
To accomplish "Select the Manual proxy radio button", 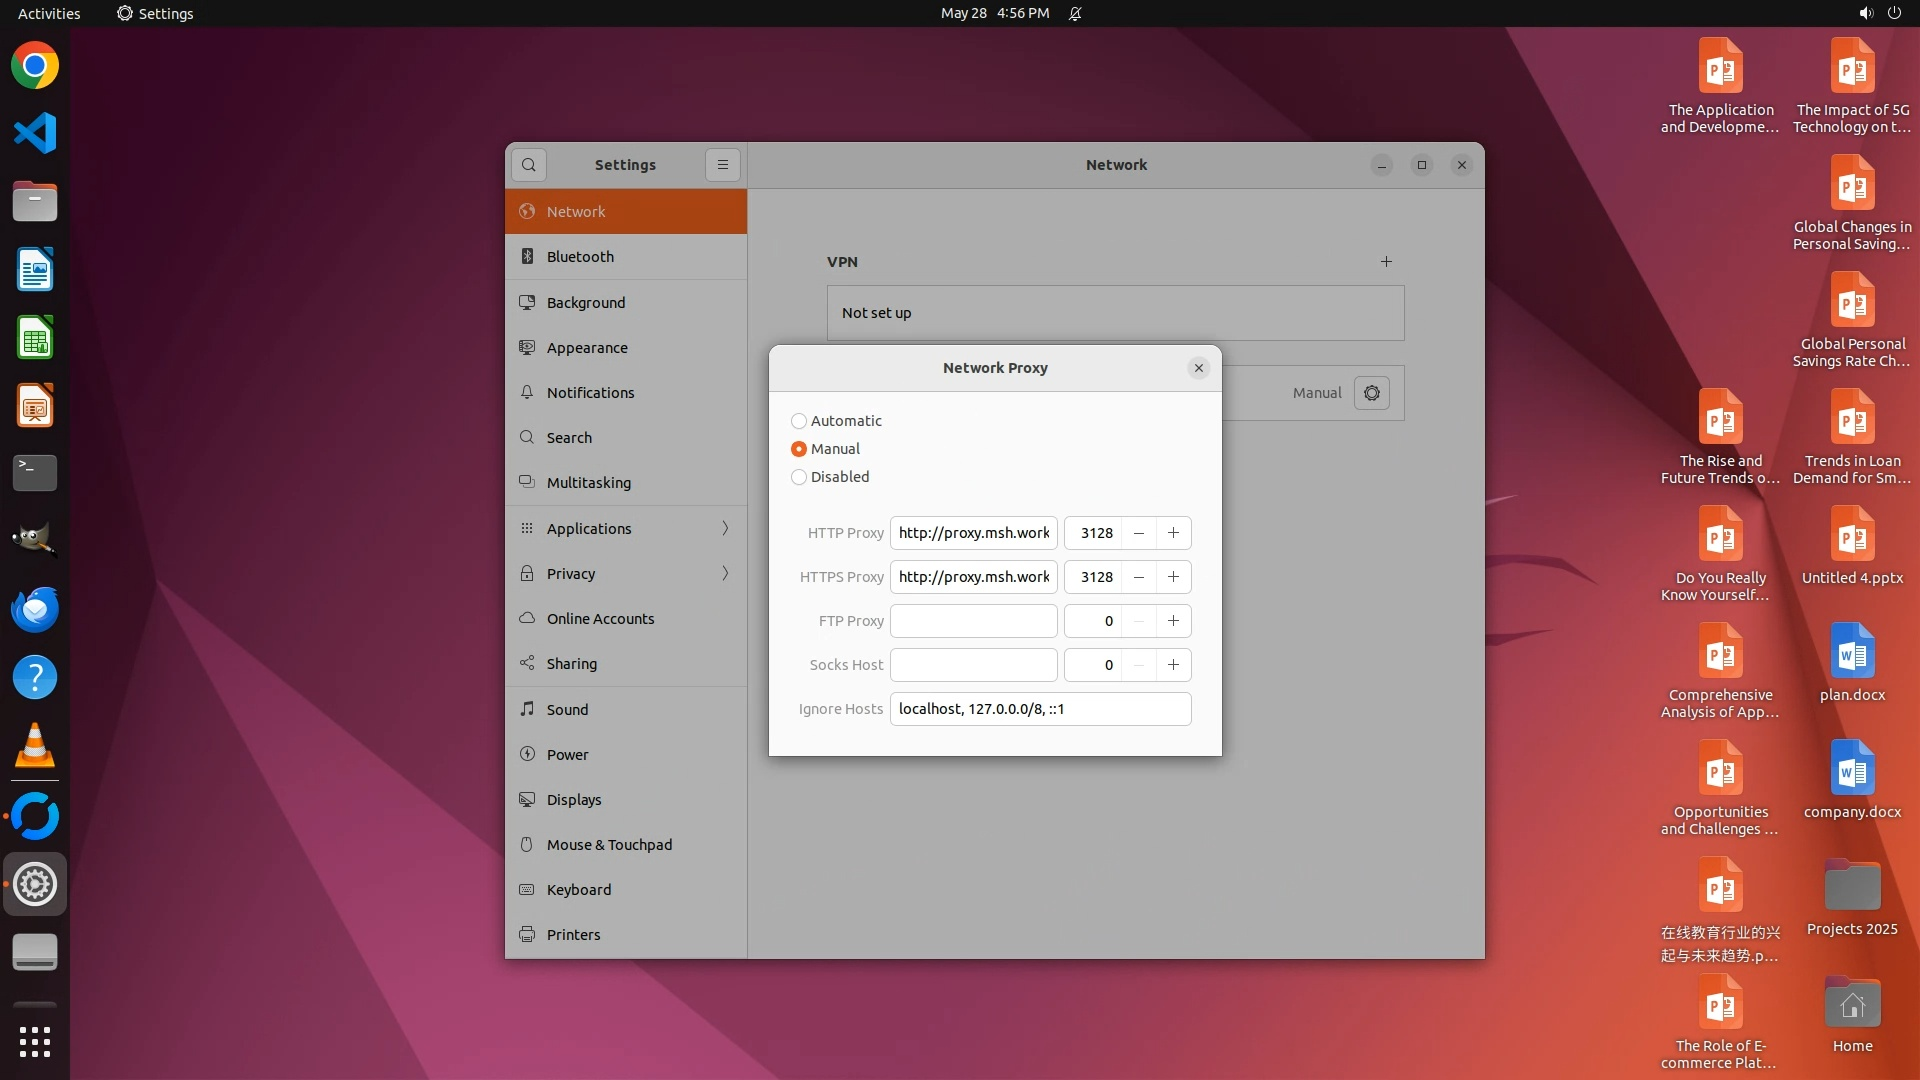I will tap(799, 449).
